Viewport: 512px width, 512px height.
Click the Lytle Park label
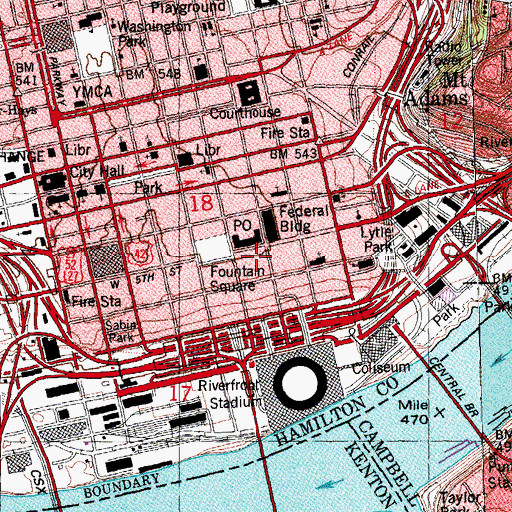pyautogui.click(x=377, y=239)
